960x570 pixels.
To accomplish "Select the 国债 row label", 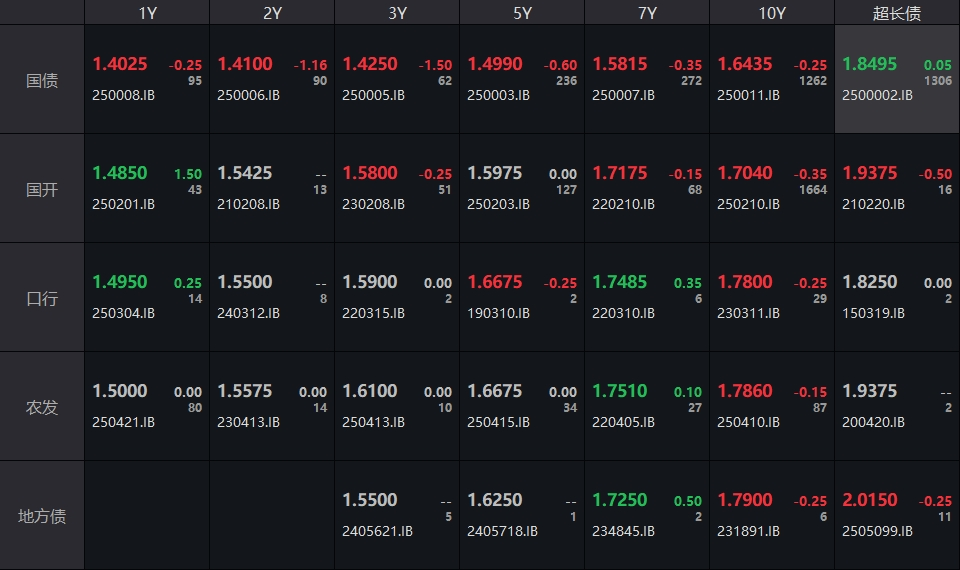I will coord(42,80).
